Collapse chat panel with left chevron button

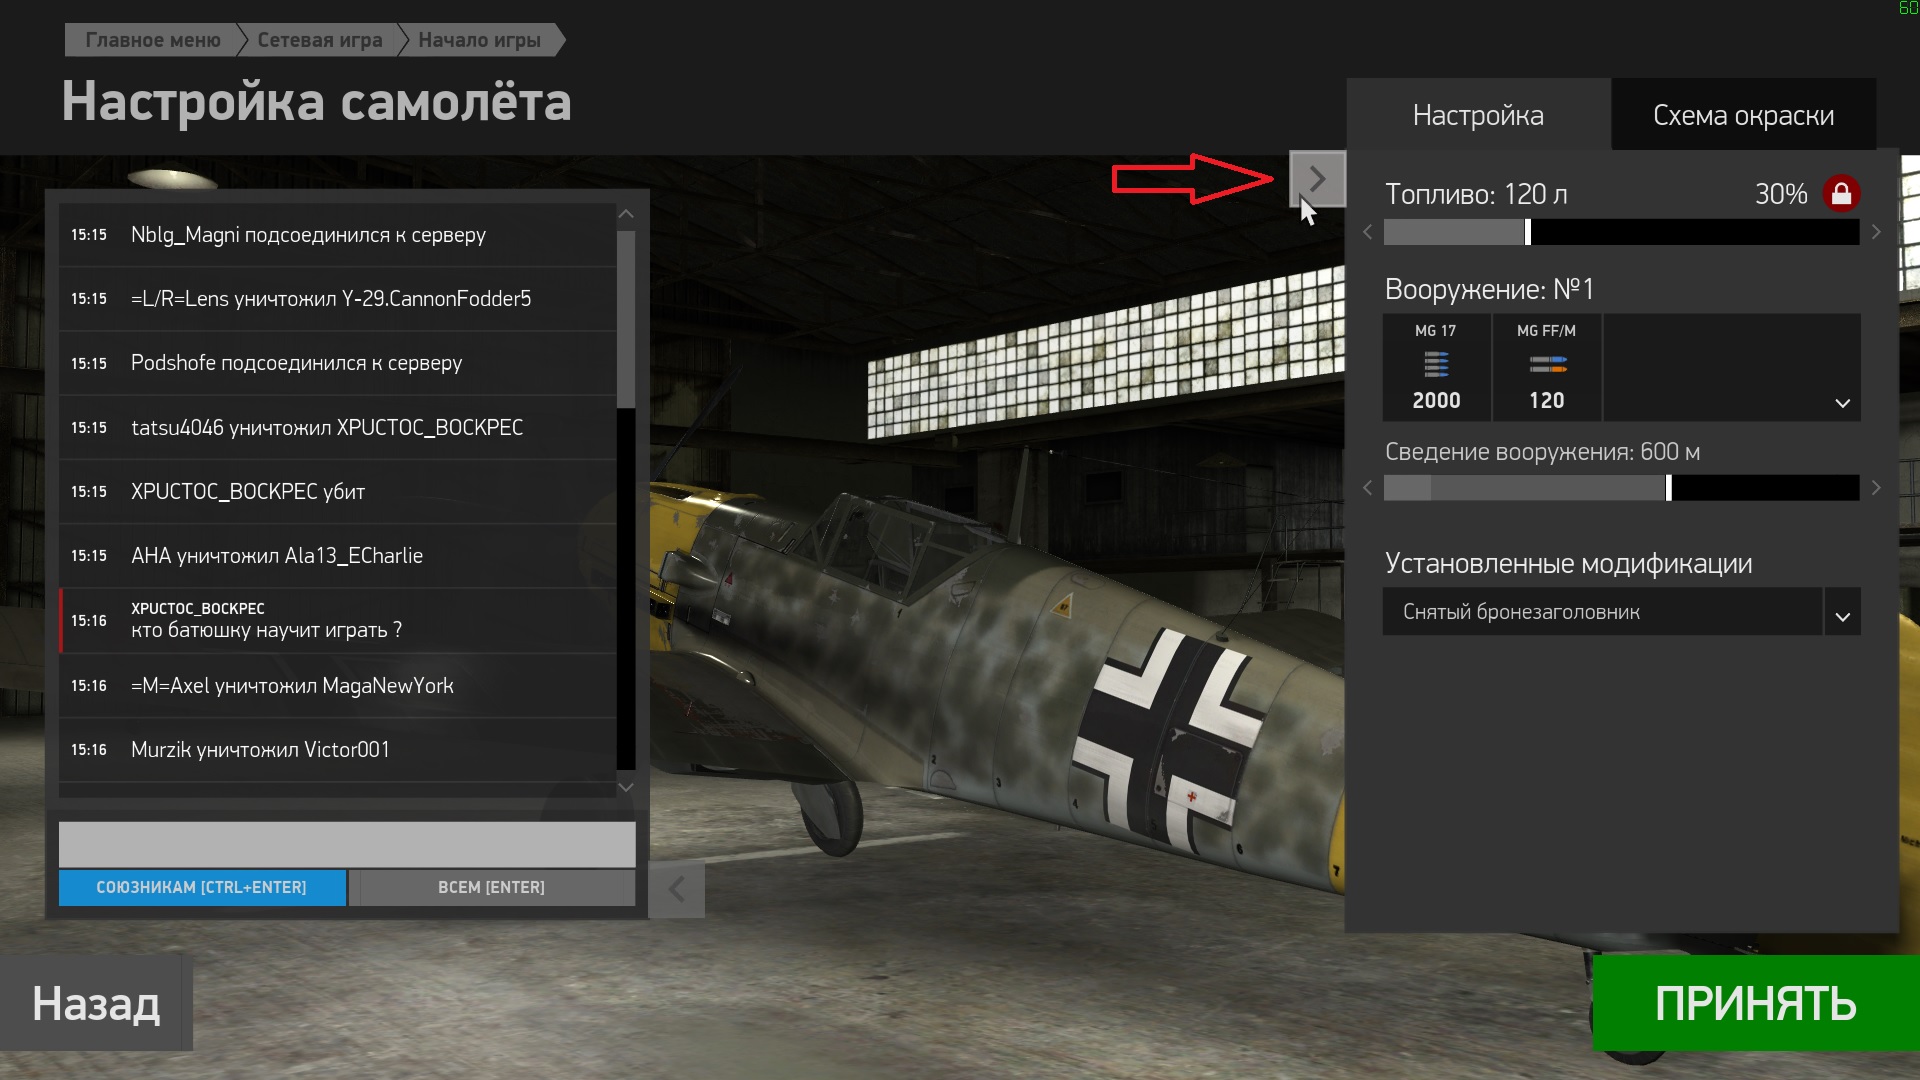677,889
